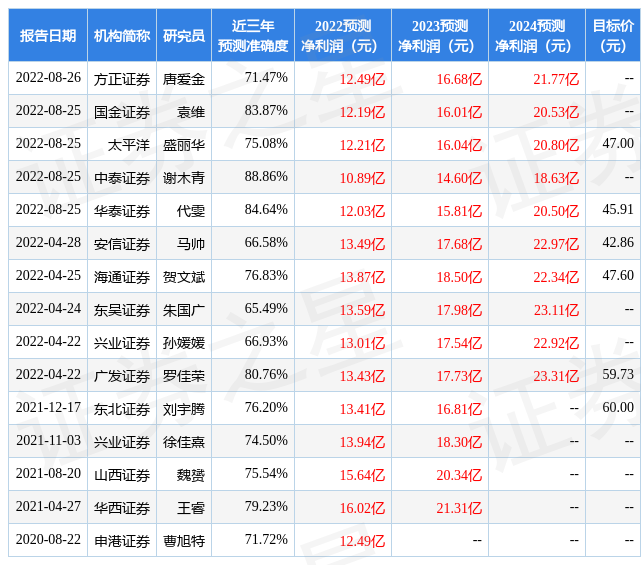
Task: Click the 近三年预测准确度 column header
Action: click(253, 36)
